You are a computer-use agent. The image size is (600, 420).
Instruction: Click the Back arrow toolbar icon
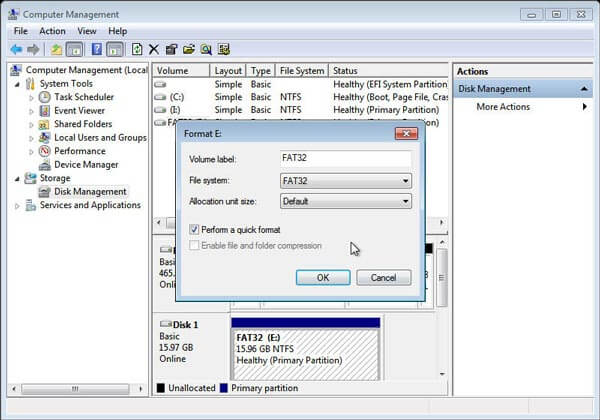[16, 49]
